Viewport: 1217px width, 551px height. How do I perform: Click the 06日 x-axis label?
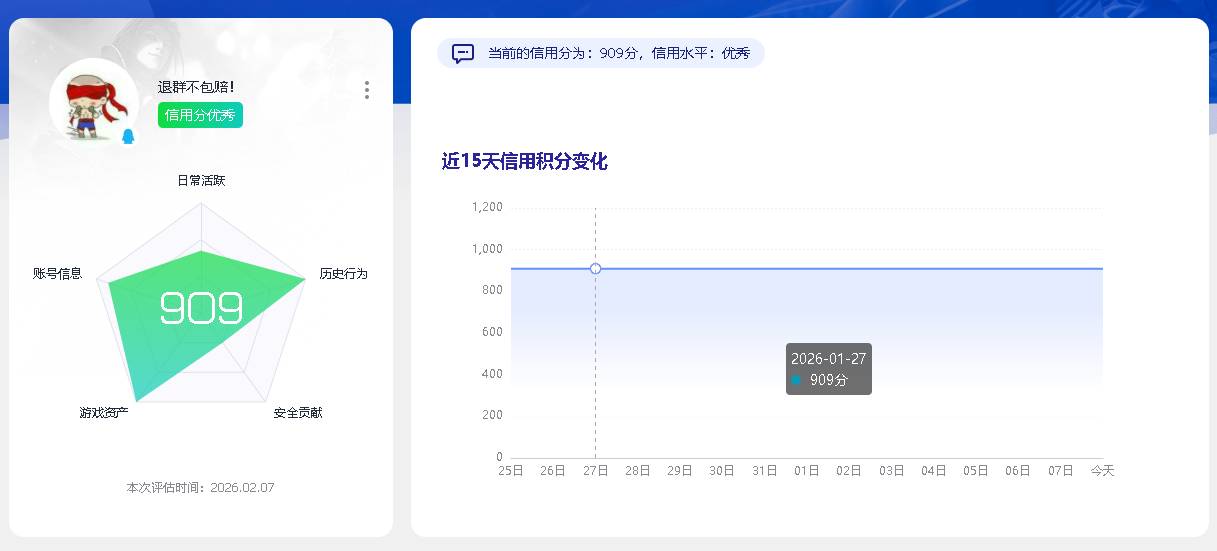tap(1018, 471)
